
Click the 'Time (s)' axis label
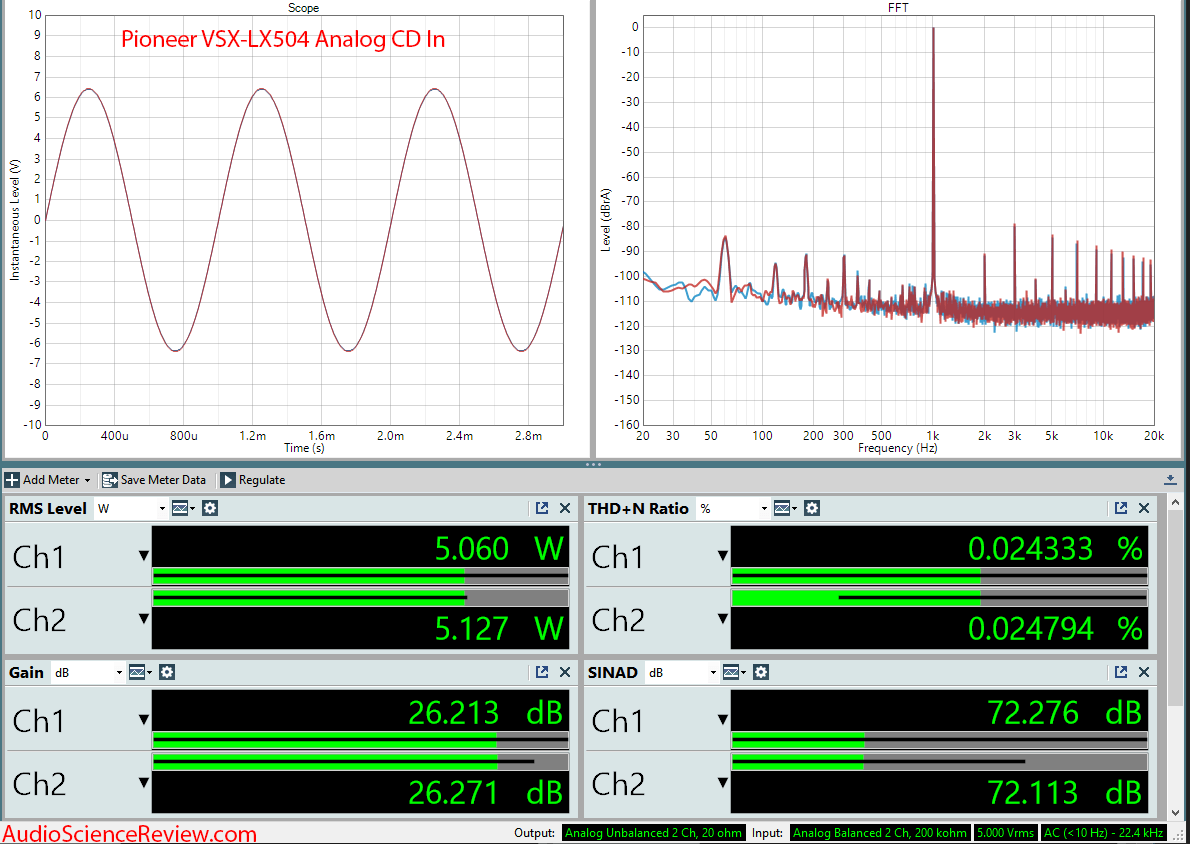pos(304,448)
